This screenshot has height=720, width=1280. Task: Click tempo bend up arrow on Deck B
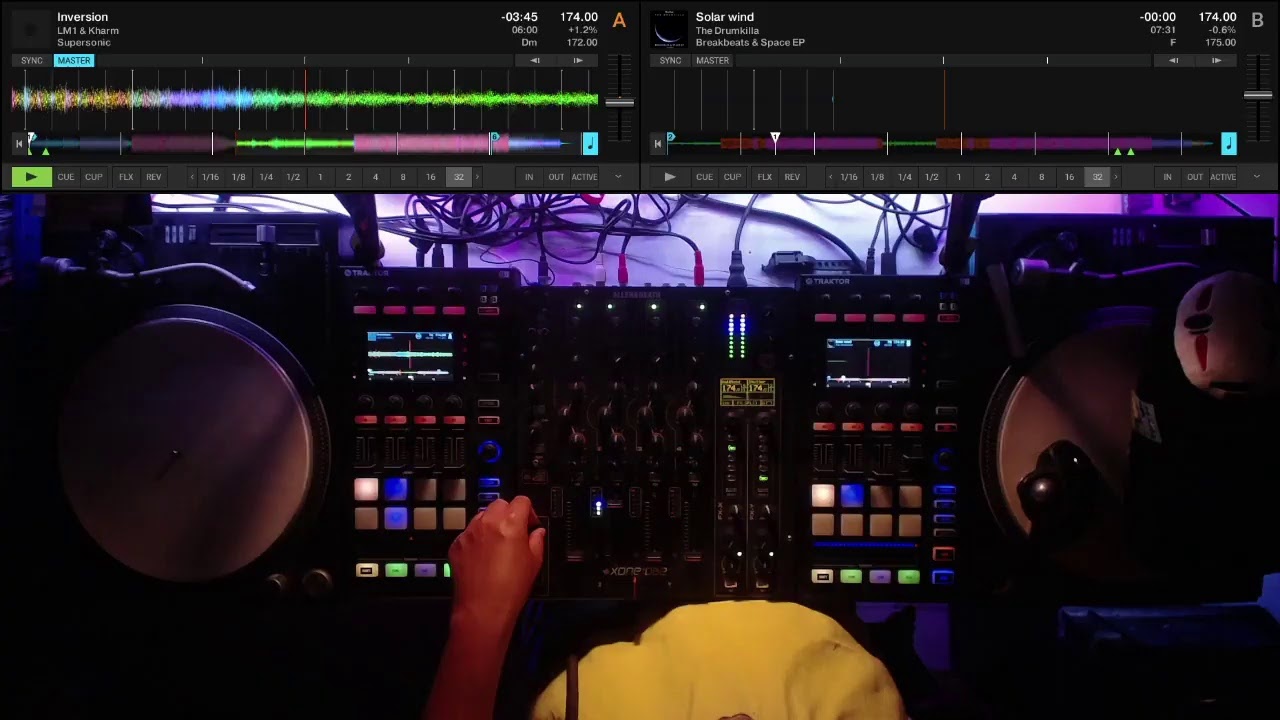(1216, 61)
